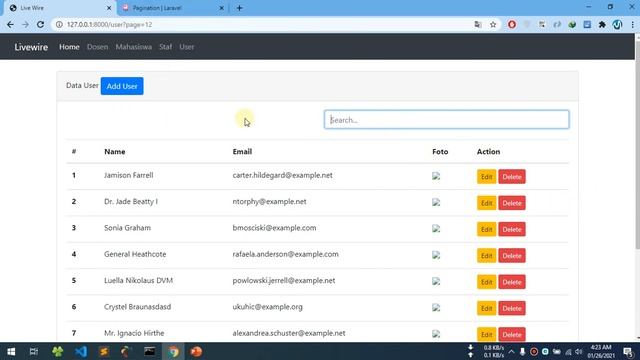Click Sonia Graham's broken photo thumbnail
The image size is (640, 360).
(436, 229)
